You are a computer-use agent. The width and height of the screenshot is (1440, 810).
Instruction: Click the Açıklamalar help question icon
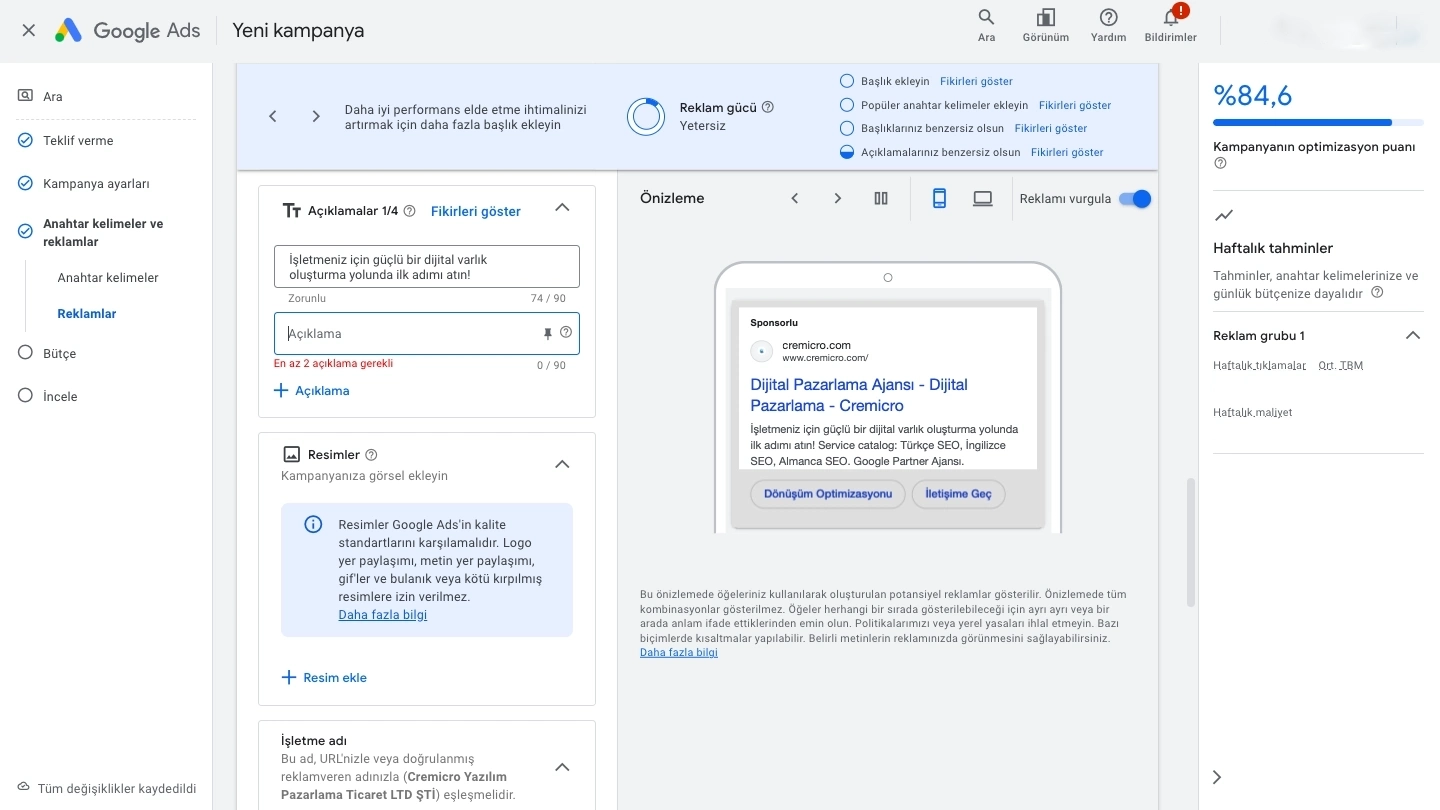410,211
